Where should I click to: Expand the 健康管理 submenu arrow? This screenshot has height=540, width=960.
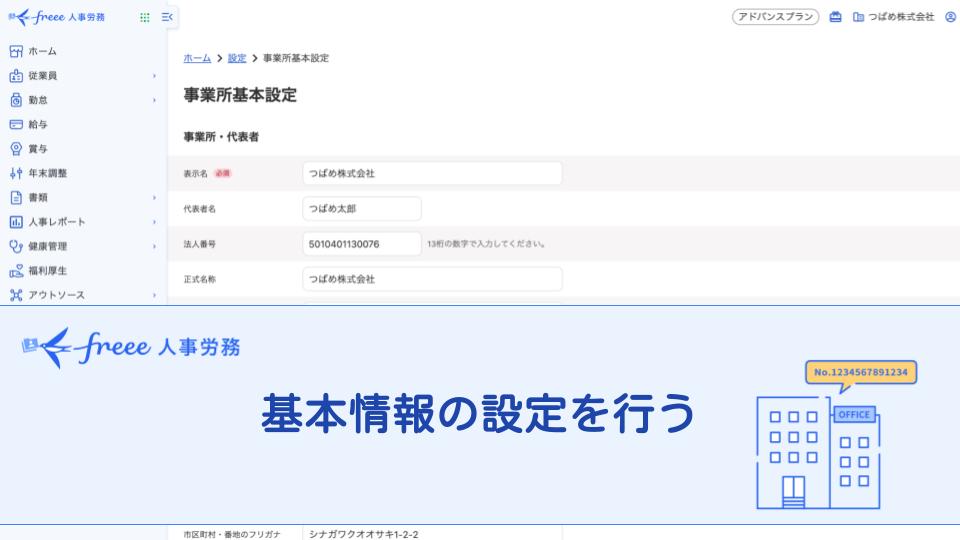click(154, 246)
